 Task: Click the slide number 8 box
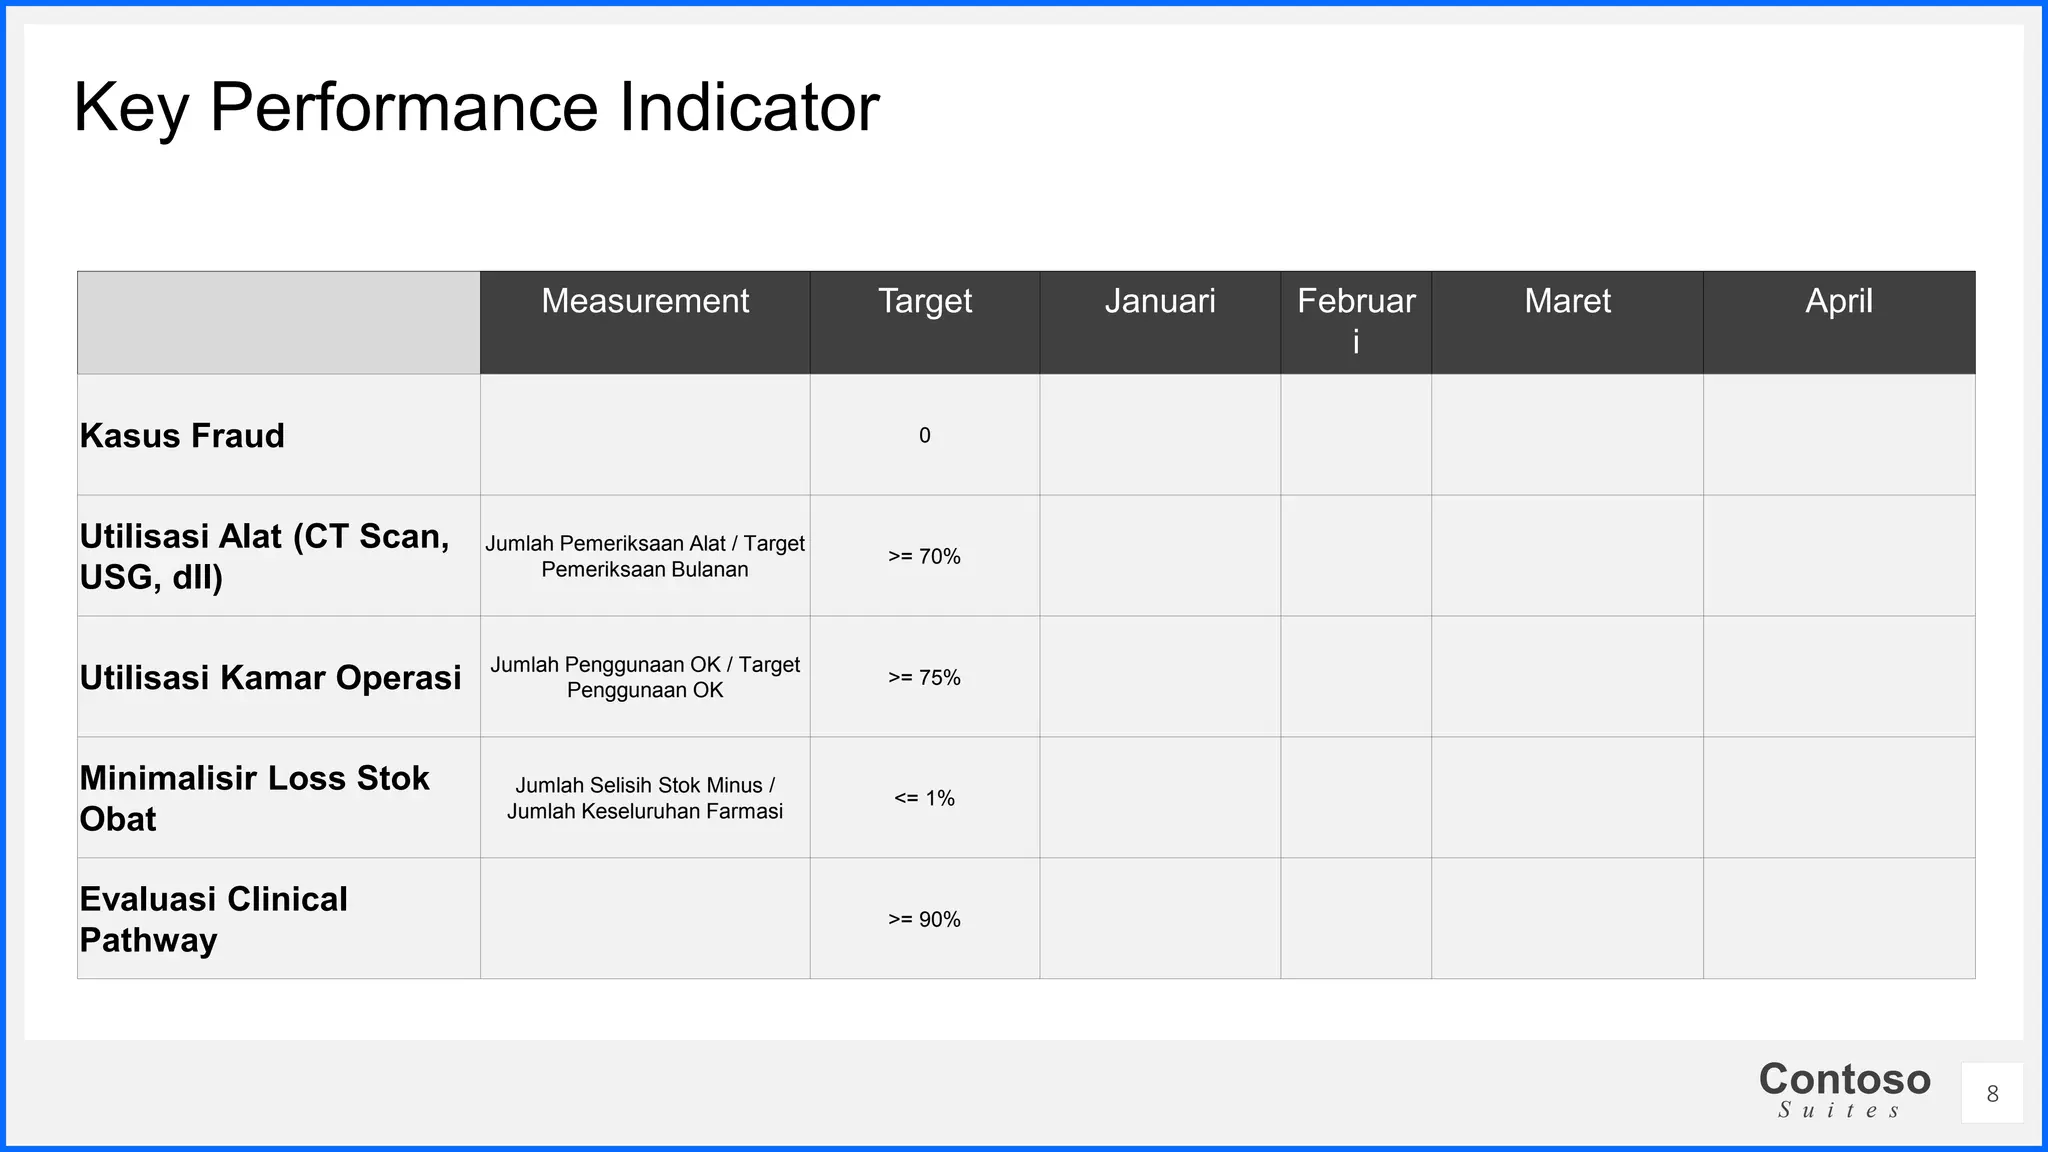(1992, 1094)
